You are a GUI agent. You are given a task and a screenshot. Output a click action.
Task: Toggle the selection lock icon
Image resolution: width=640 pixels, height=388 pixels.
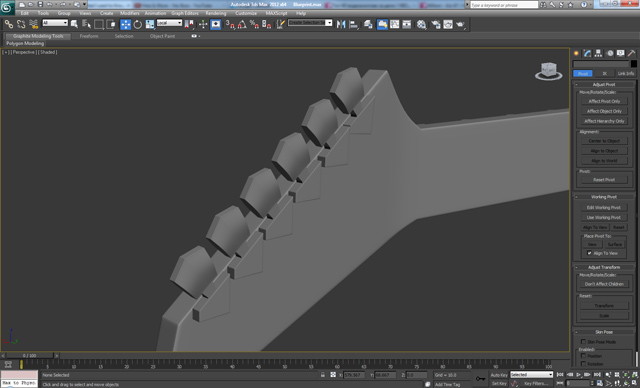pos(323,375)
